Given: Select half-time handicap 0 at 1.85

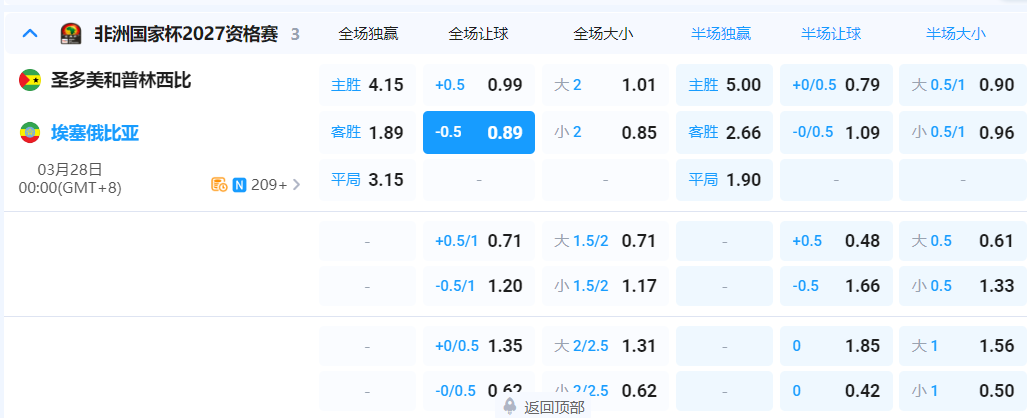Looking at the screenshot, I should coord(836,346).
